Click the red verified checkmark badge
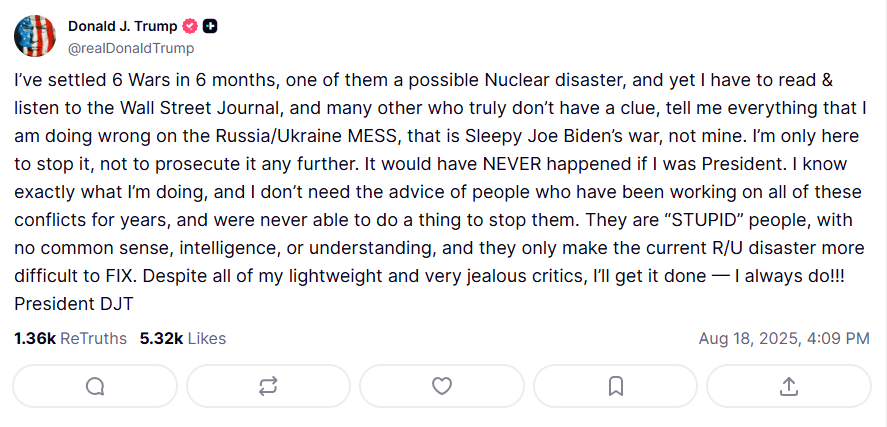 [190, 26]
